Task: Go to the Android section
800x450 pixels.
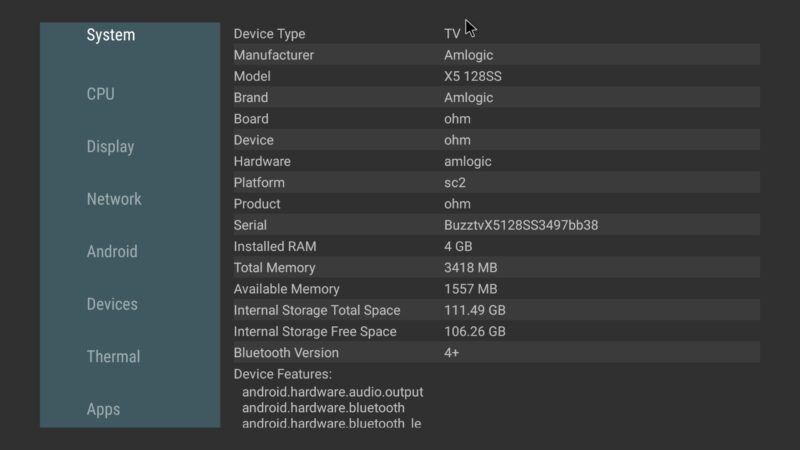Action: pos(112,252)
